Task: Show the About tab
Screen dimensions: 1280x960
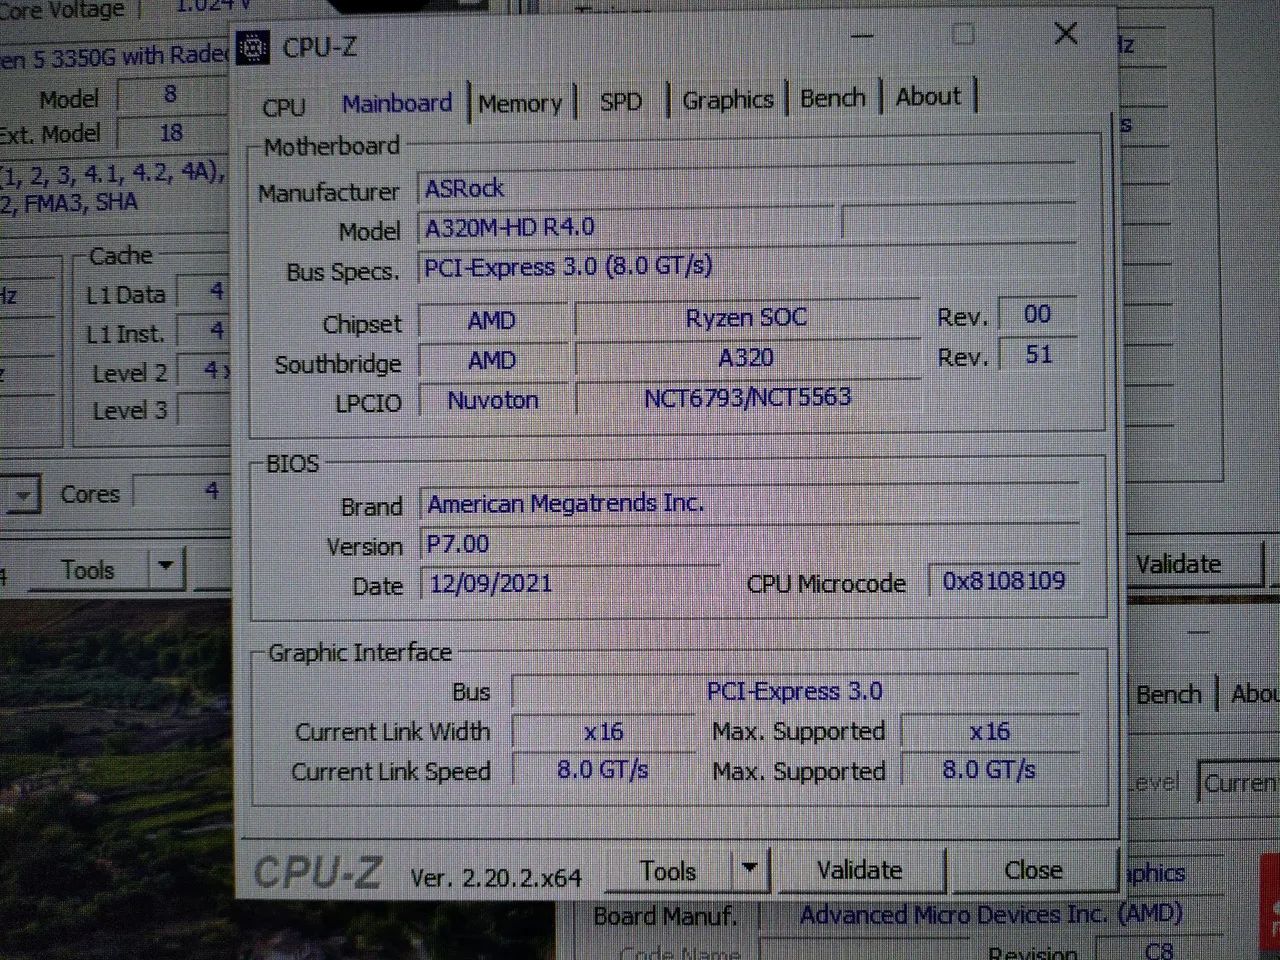Action: click(928, 97)
